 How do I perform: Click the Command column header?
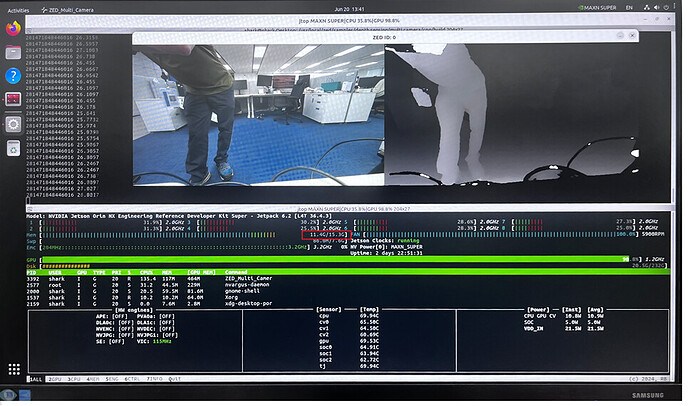pos(236,272)
